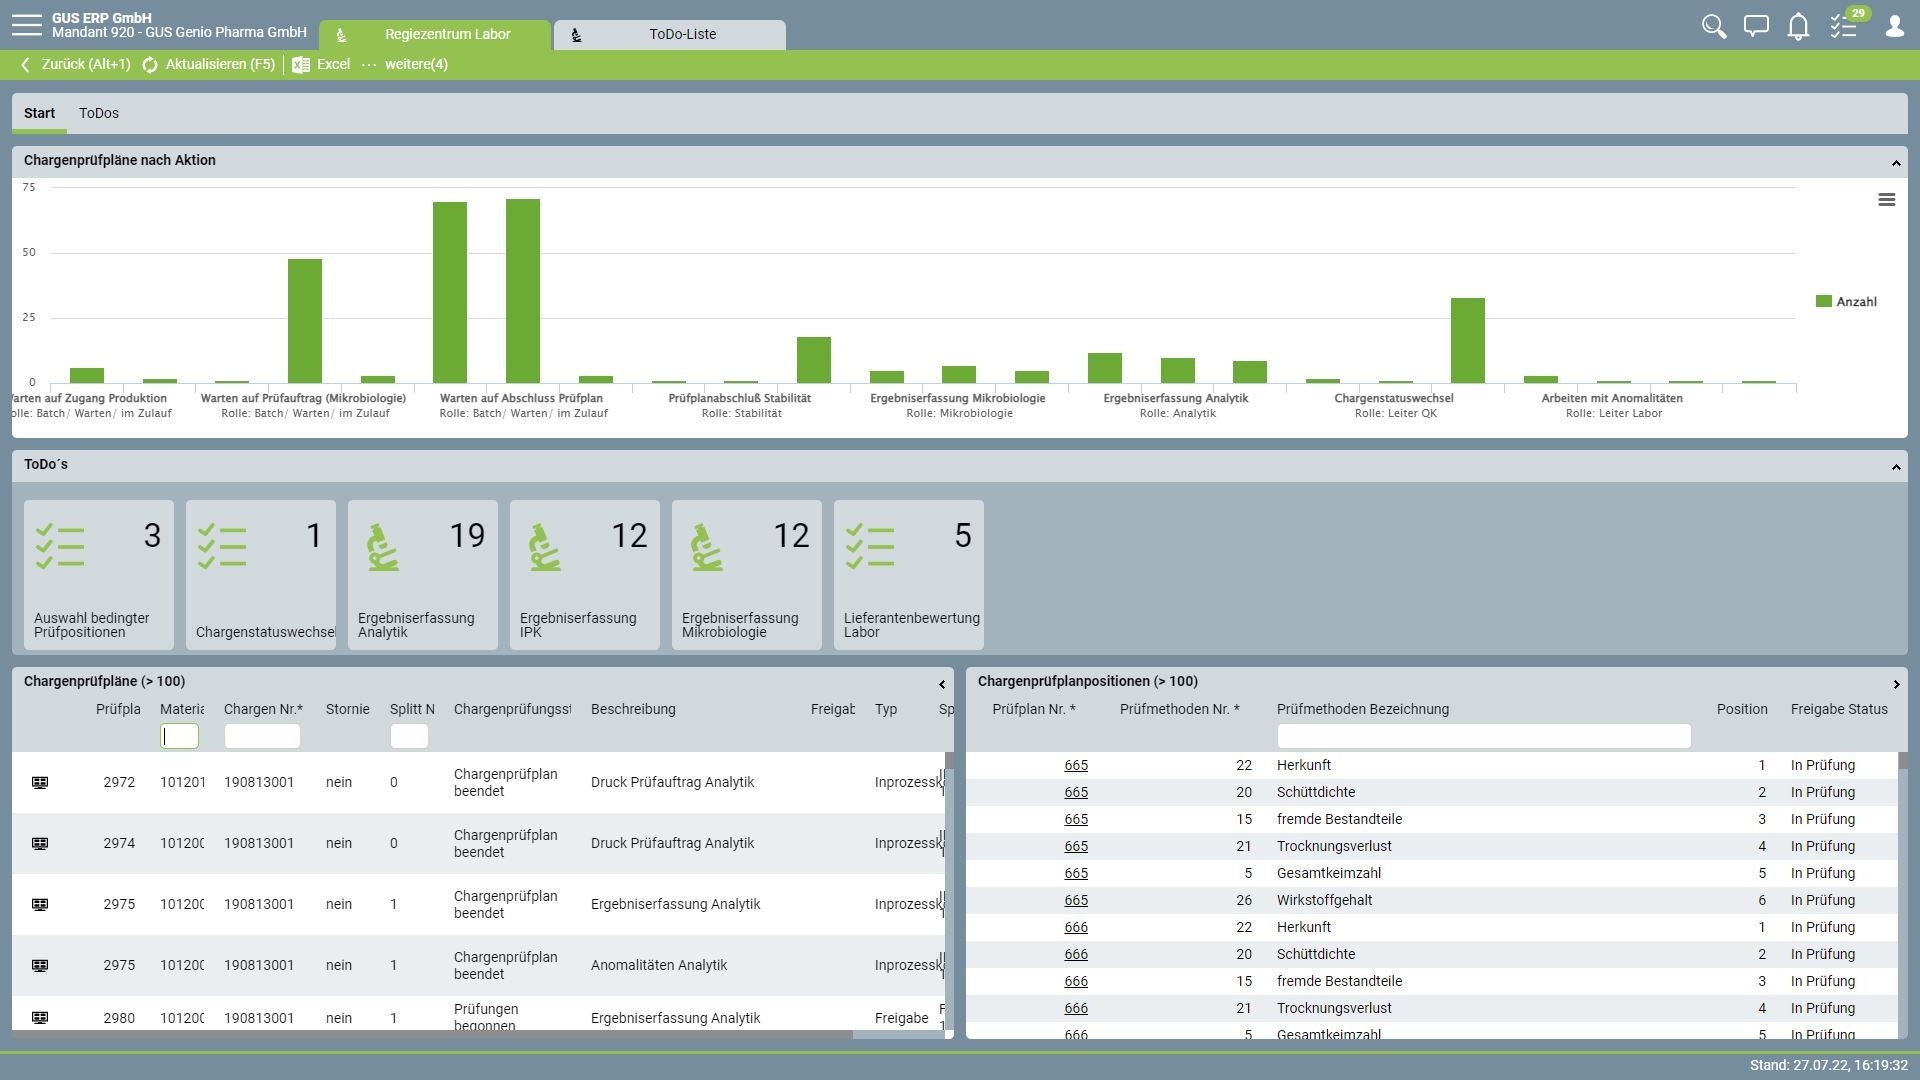This screenshot has height=1080, width=1920.
Task: Open the hamburger main menu
Action: pos(27,25)
